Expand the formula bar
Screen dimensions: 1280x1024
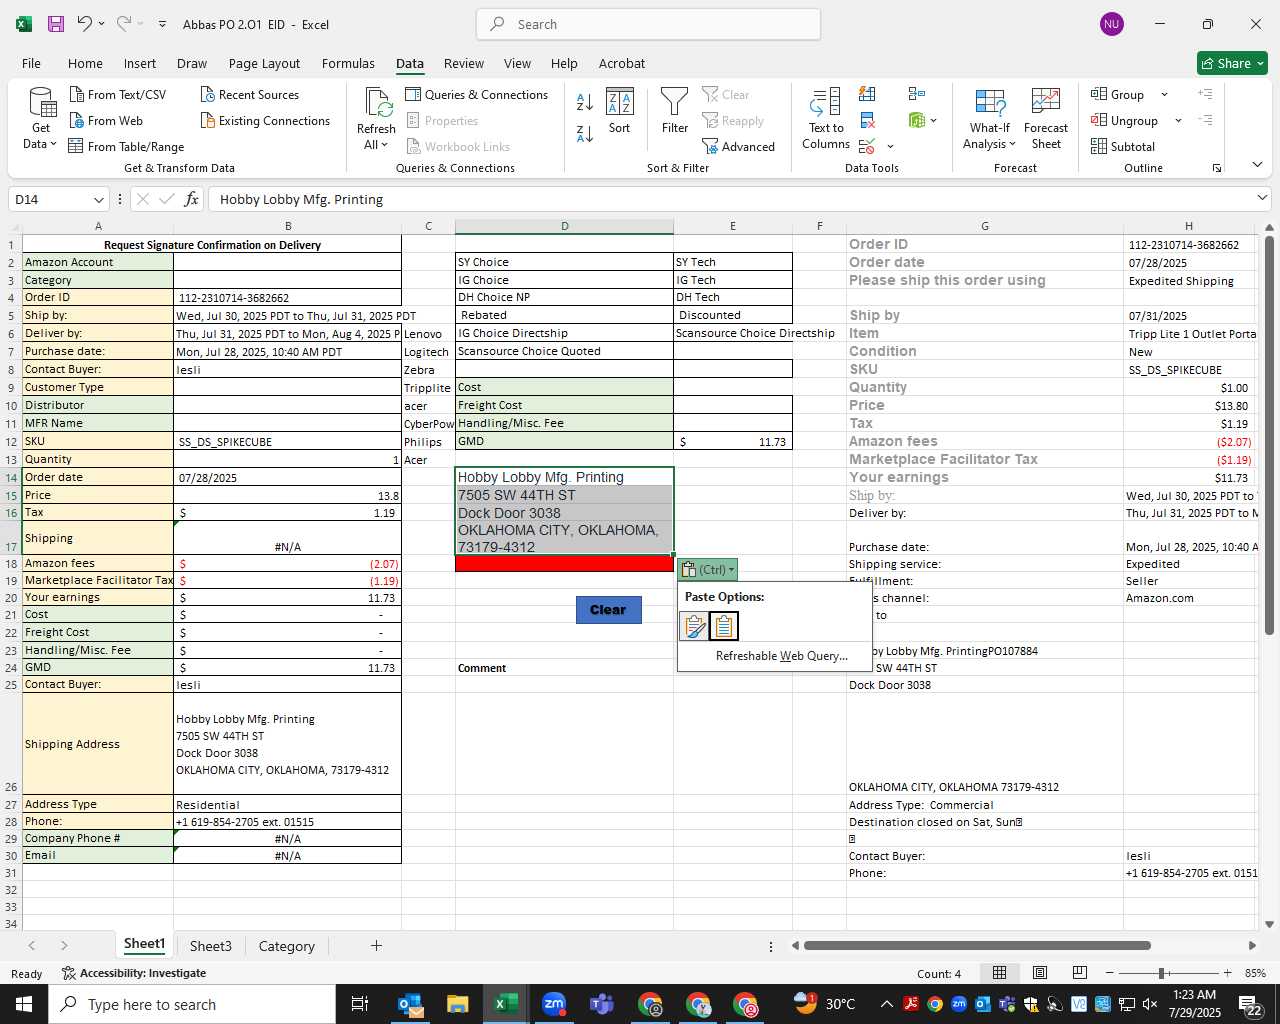point(1262,198)
